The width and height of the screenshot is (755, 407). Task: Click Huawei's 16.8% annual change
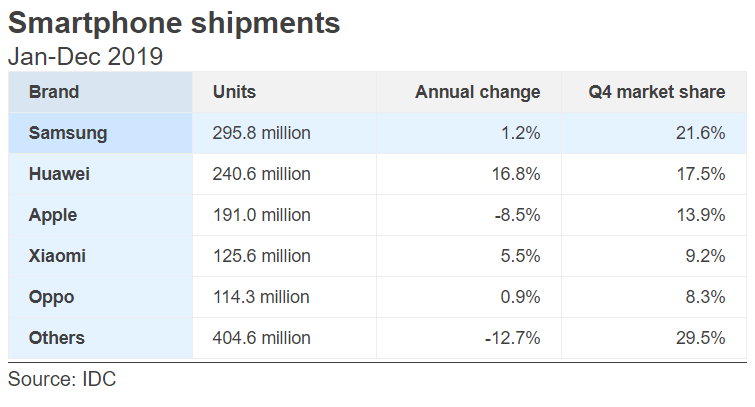518,174
